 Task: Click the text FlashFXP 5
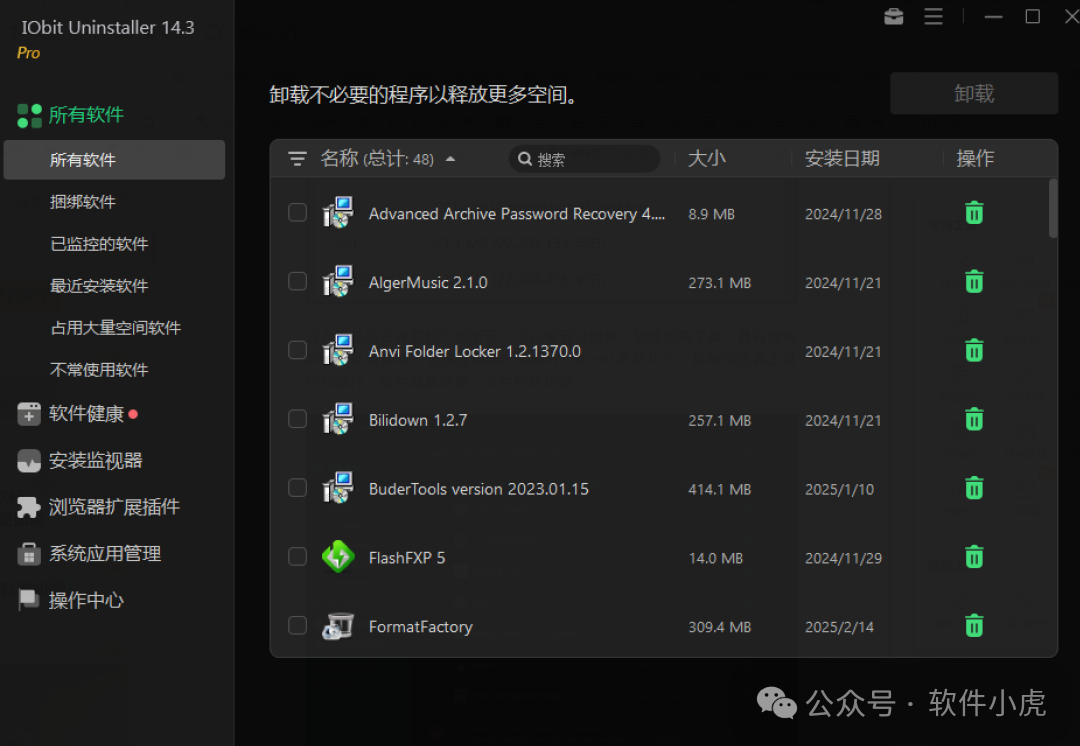tap(406, 558)
